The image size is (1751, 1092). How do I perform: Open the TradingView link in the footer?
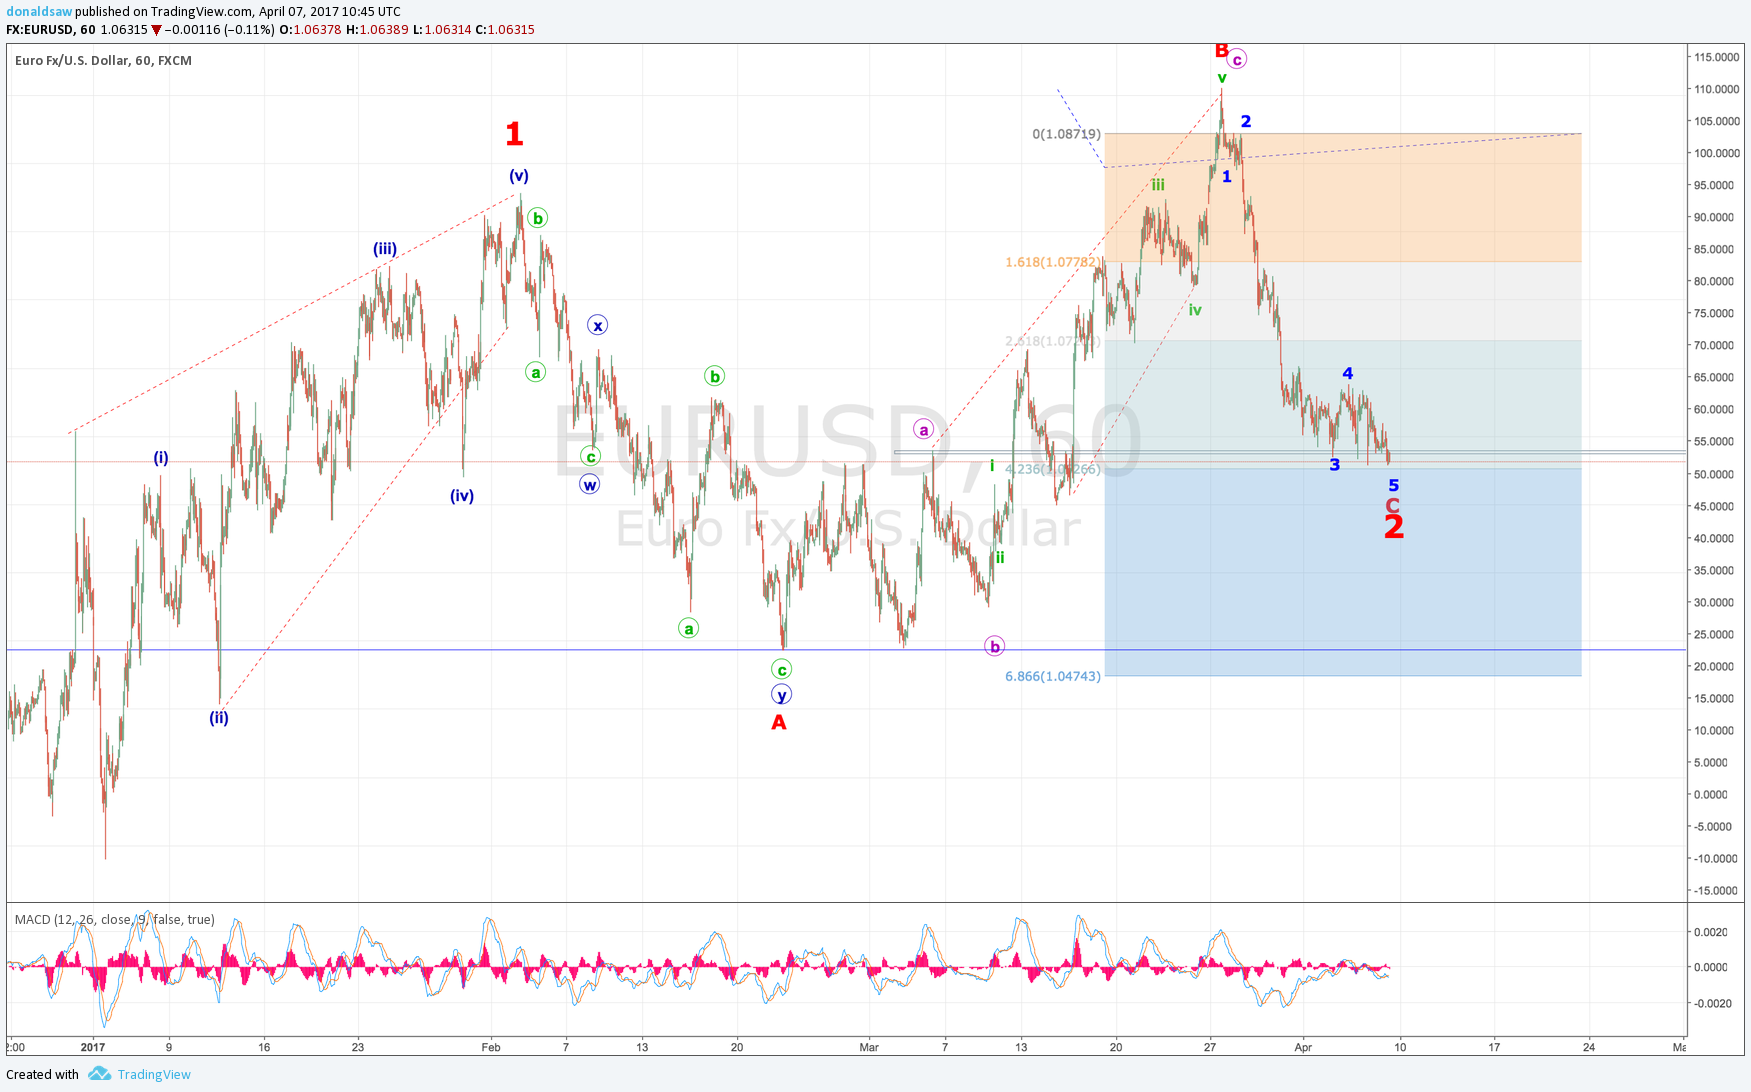(x=154, y=1074)
